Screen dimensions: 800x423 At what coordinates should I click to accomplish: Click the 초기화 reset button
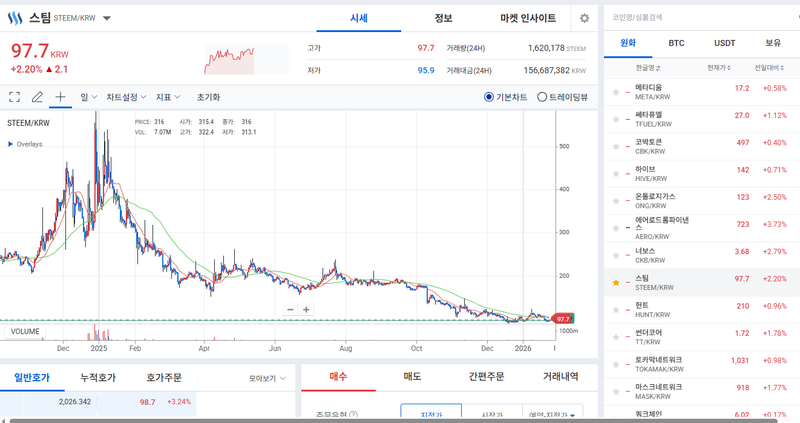[x=208, y=97]
